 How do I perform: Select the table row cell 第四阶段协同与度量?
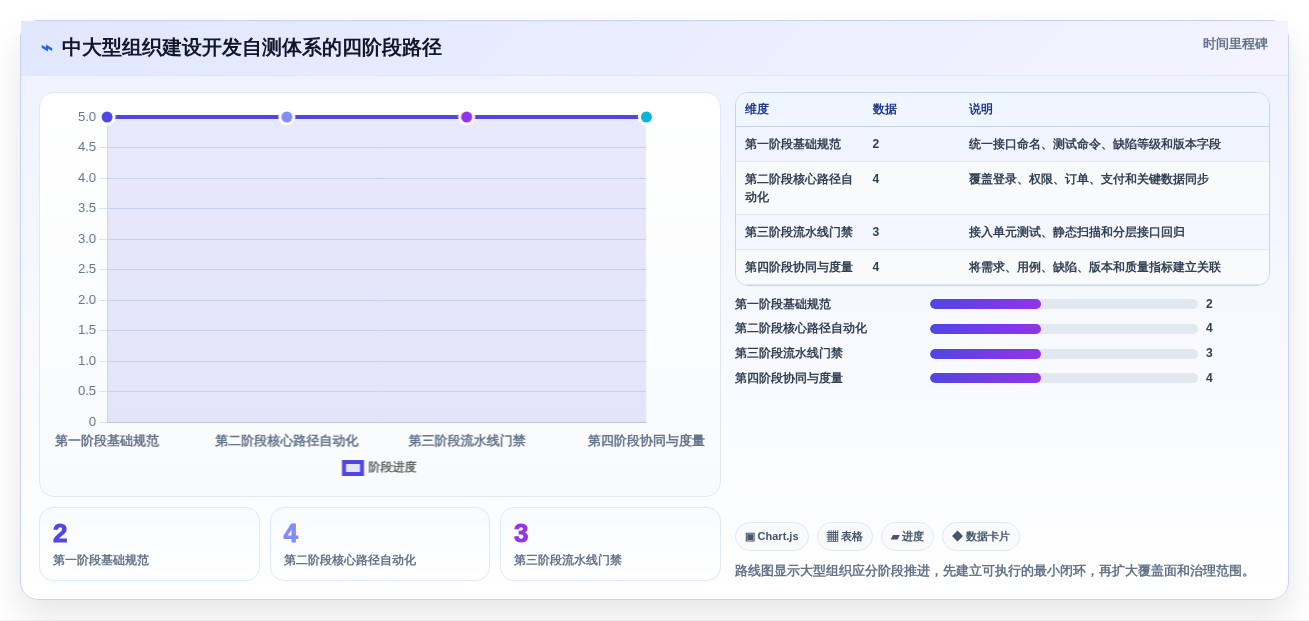799,267
